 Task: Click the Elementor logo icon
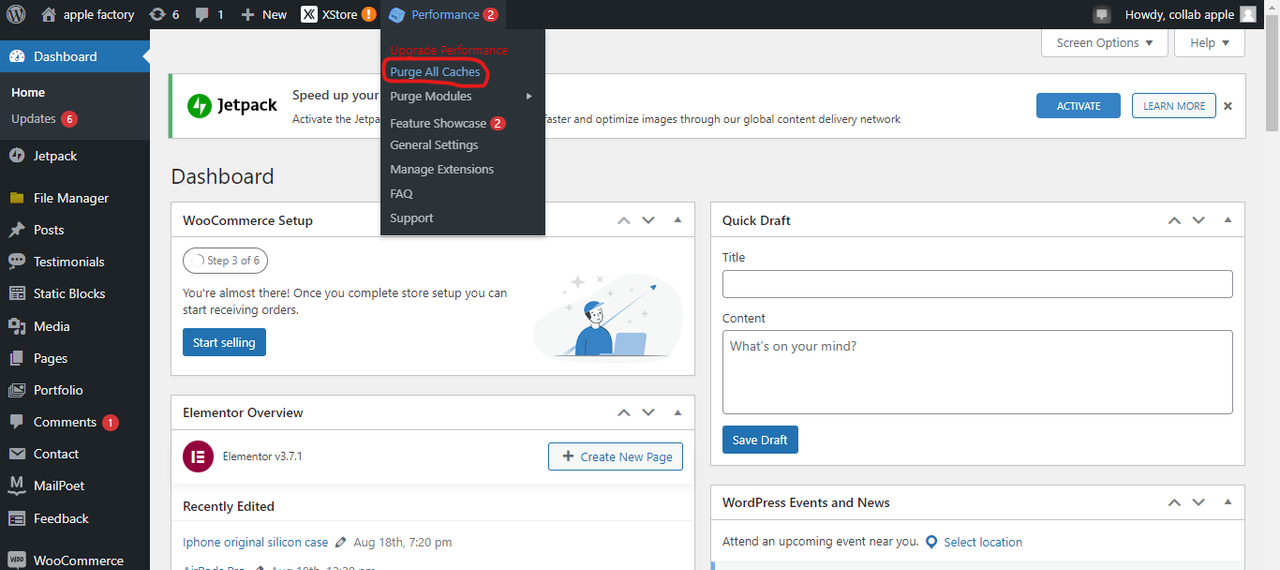click(x=198, y=456)
